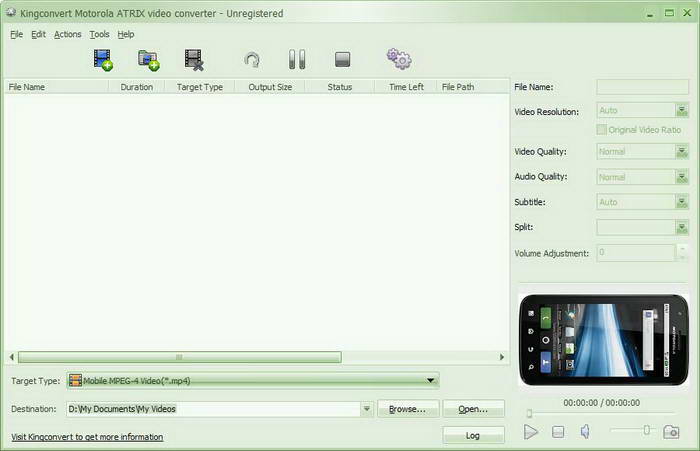Click the Stop conversion square icon

click(343, 60)
